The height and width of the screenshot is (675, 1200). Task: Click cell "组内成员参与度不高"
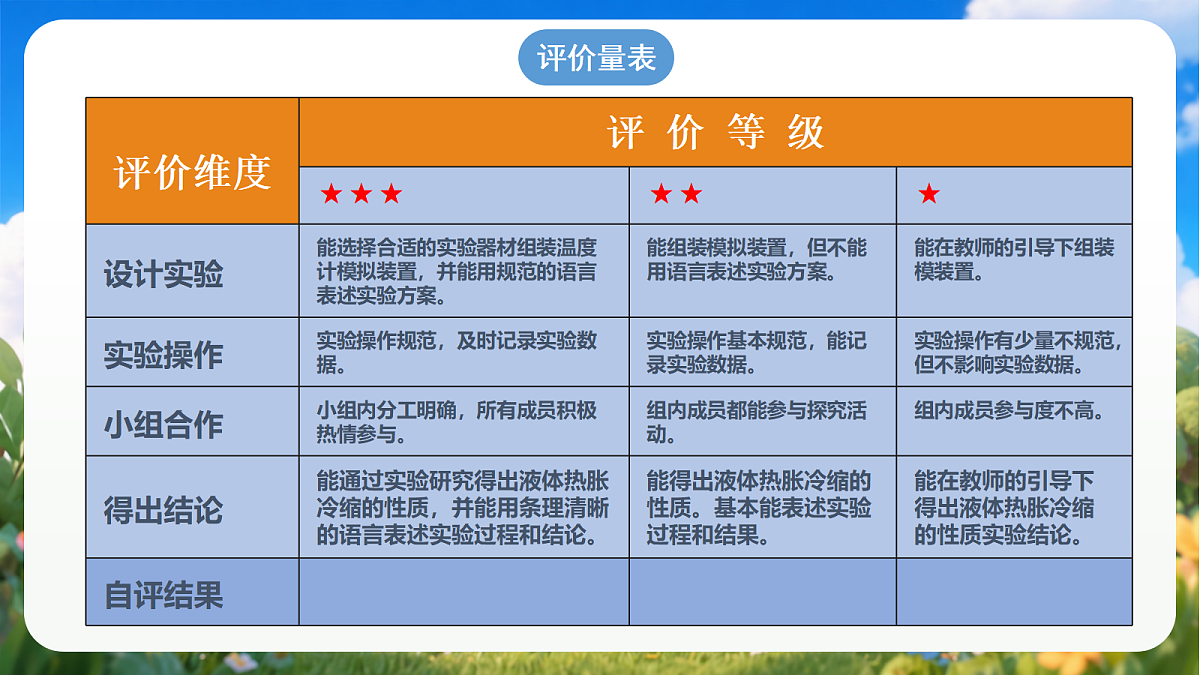coord(1014,422)
